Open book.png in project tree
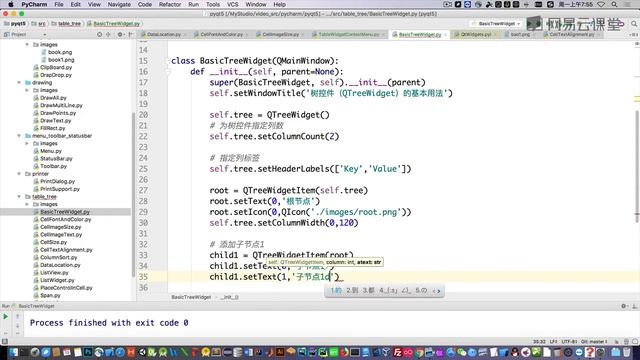640x360 pixels. click(x=60, y=52)
